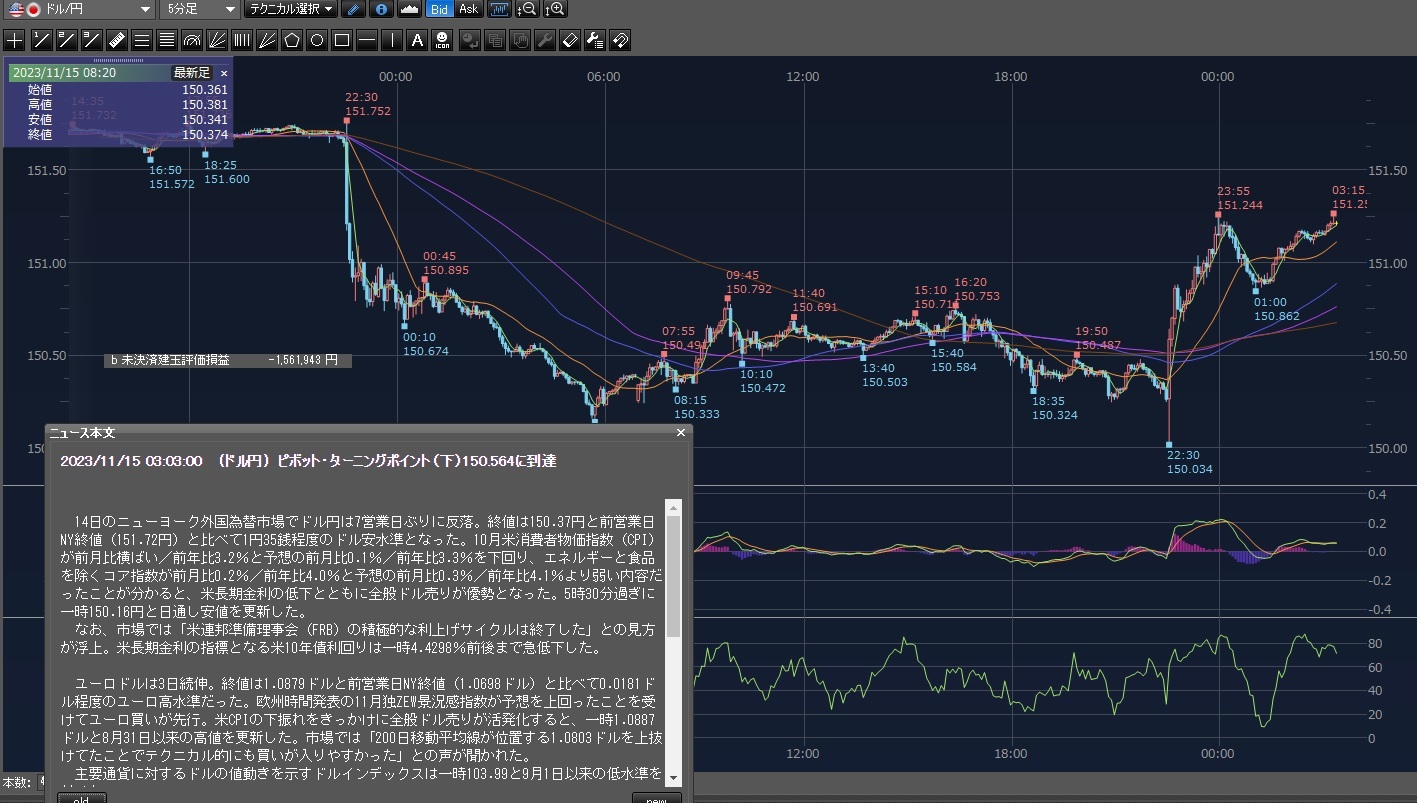Close the ニュース本文 news panel
The height and width of the screenshot is (803, 1417).
tap(681, 433)
